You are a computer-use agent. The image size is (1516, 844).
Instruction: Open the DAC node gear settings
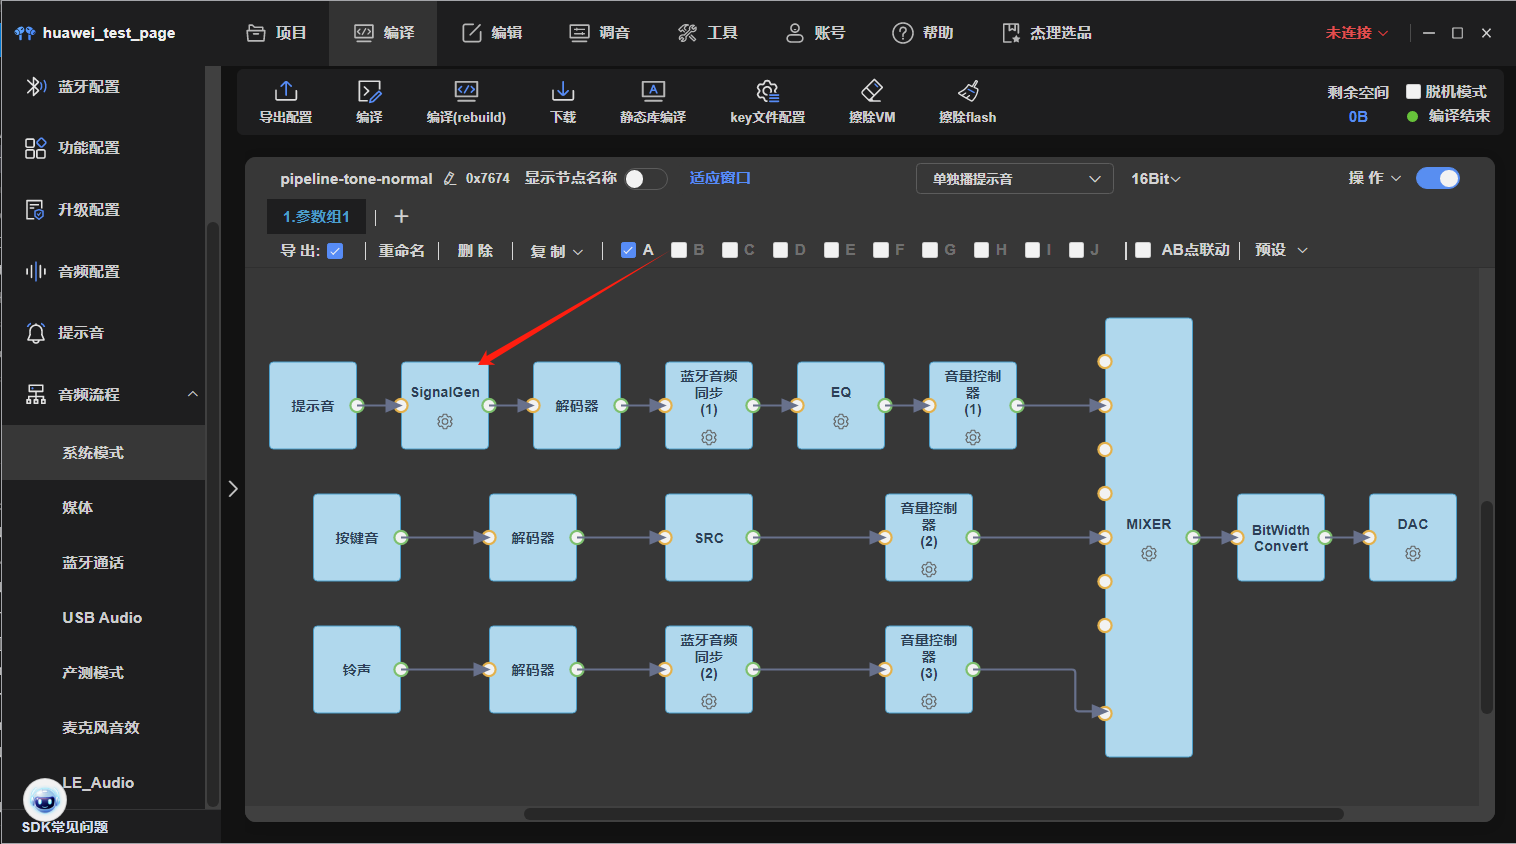tap(1413, 553)
